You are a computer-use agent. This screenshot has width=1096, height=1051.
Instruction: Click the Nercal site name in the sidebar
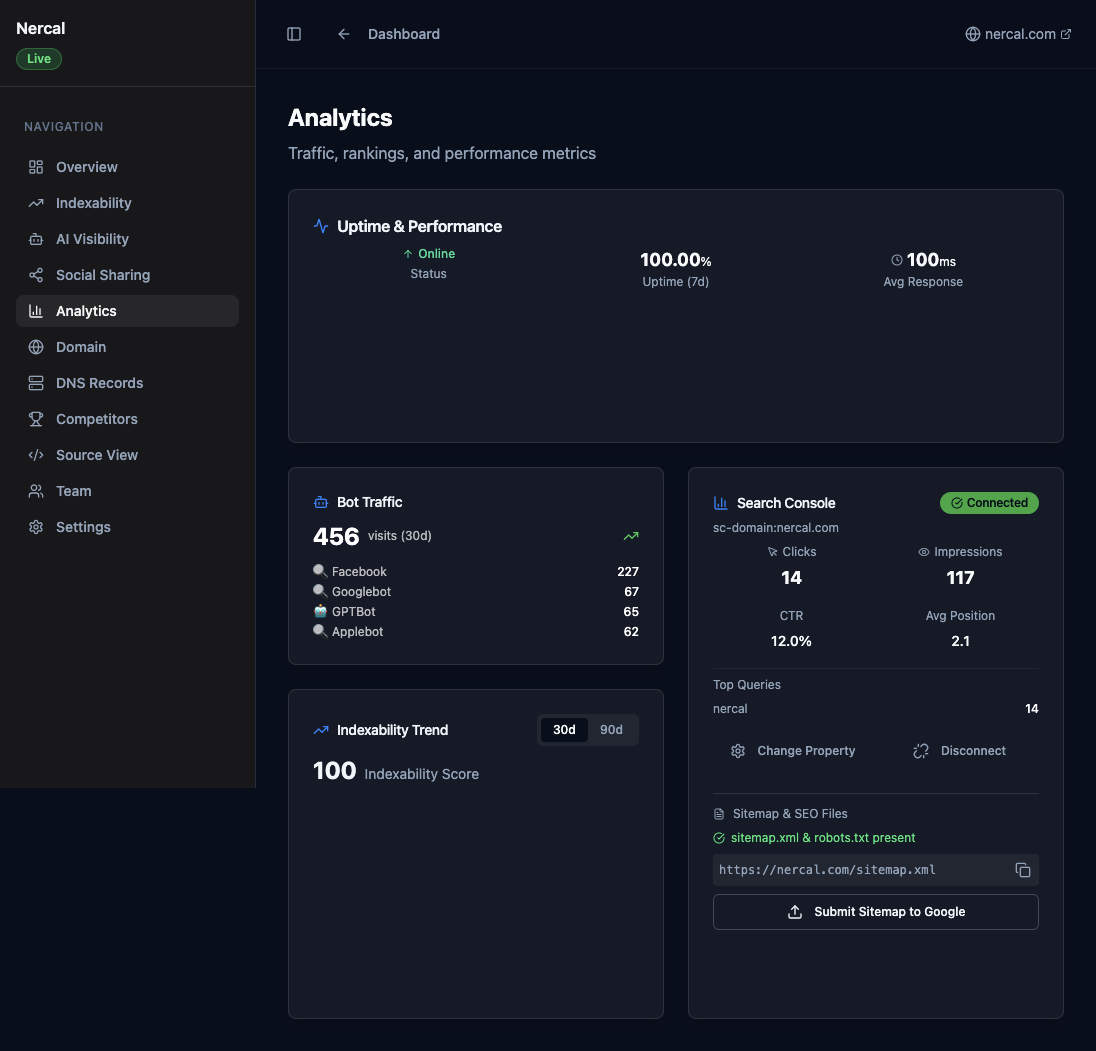pyautogui.click(x=41, y=29)
